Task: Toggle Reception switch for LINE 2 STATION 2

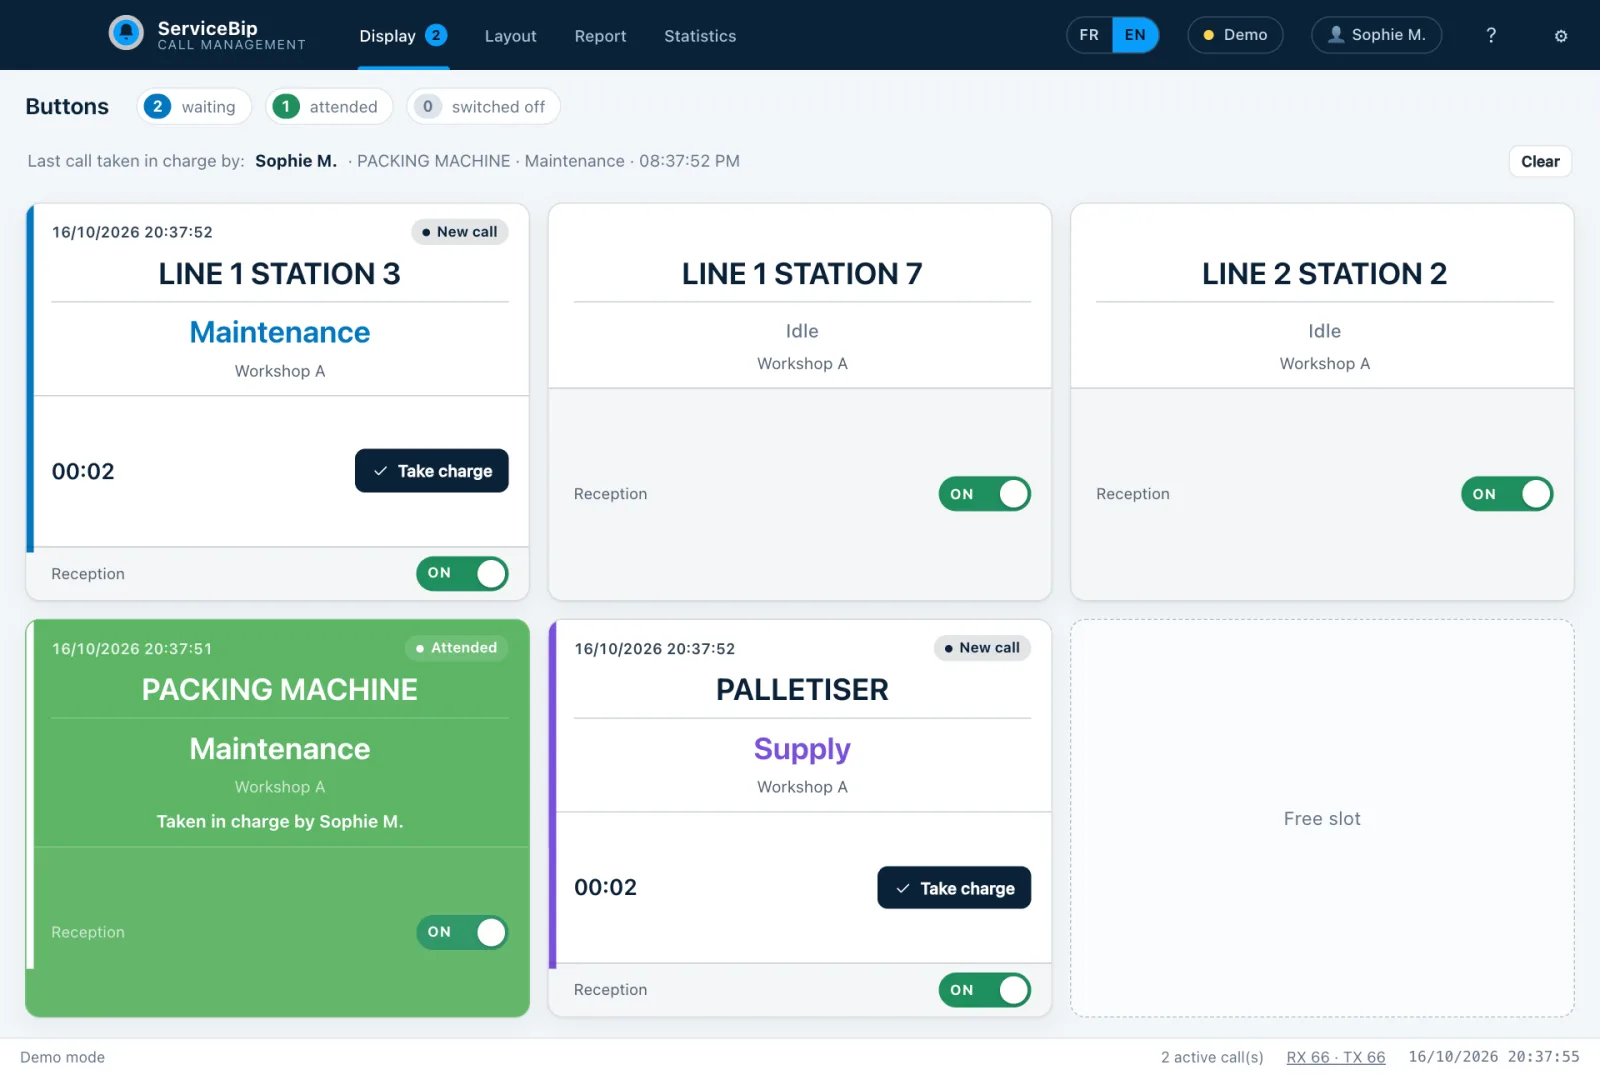Action: (1507, 494)
